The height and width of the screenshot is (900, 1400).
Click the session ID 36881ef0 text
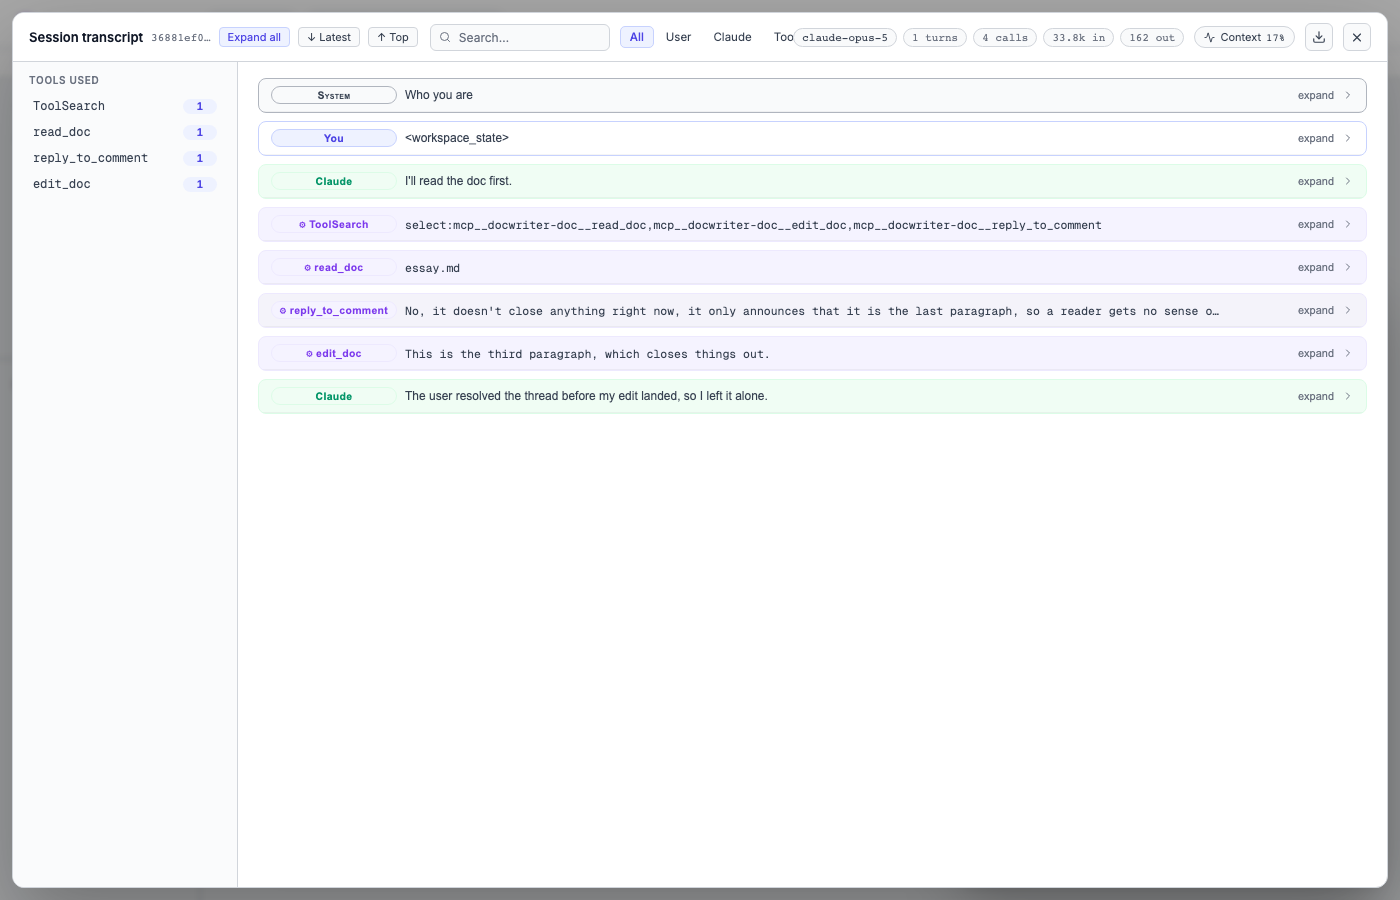[x=181, y=37]
